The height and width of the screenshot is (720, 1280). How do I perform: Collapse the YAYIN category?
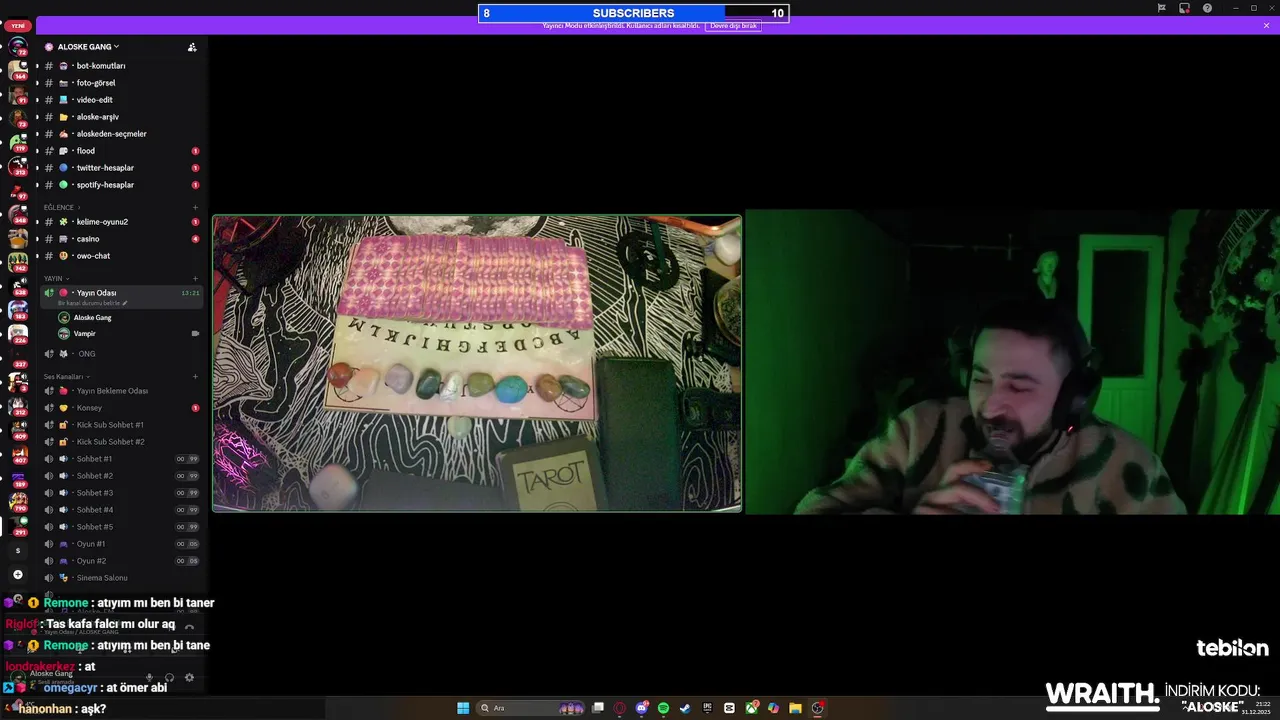pyautogui.click(x=56, y=278)
